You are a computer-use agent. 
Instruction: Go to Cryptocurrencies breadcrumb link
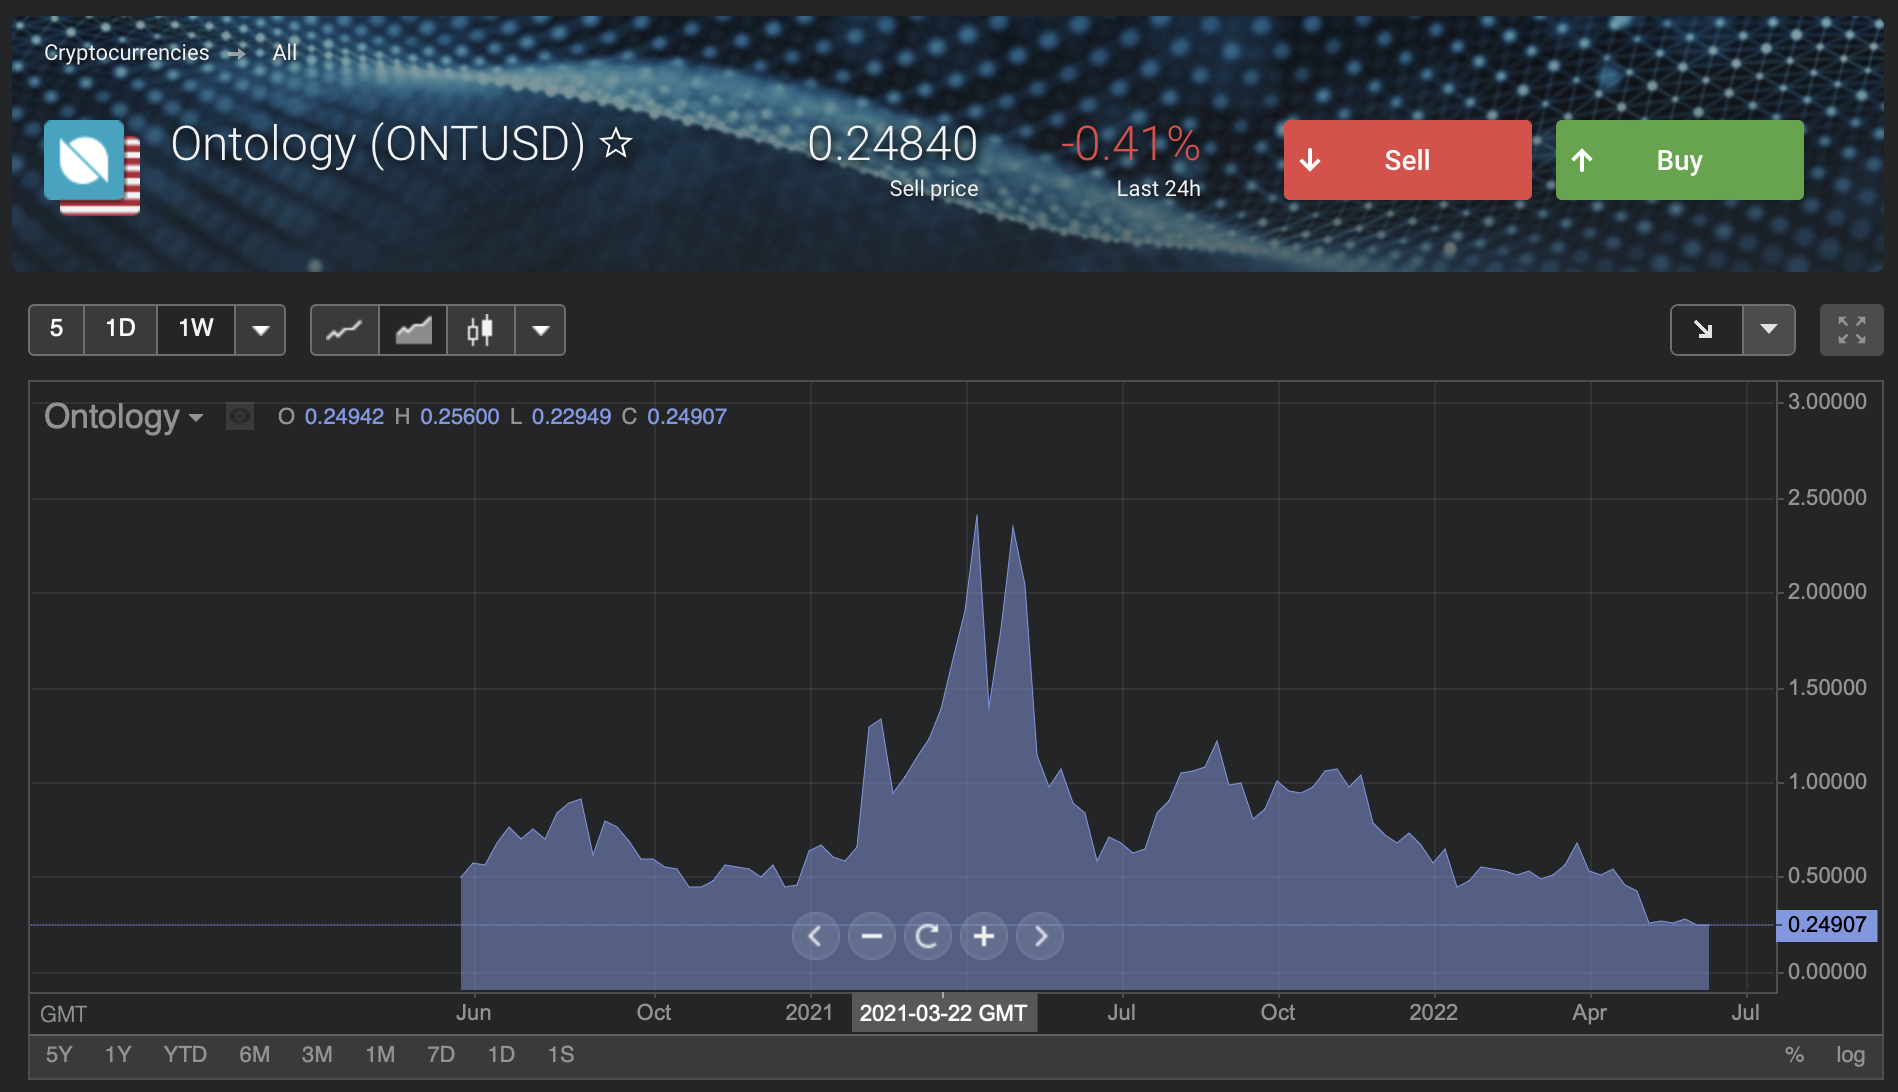[127, 53]
